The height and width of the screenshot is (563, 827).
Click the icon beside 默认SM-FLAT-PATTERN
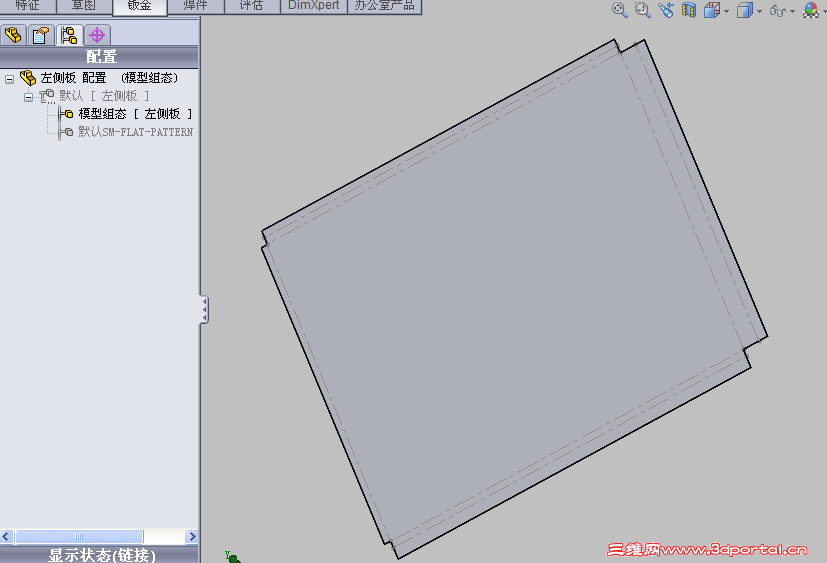(67, 132)
